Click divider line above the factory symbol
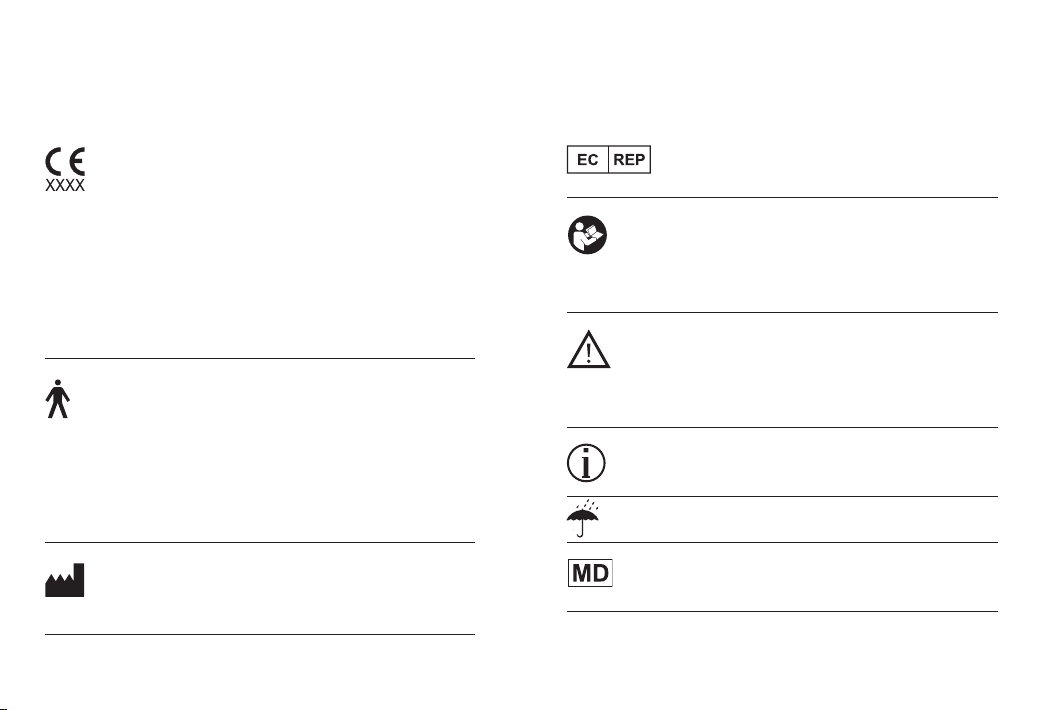 [260, 543]
